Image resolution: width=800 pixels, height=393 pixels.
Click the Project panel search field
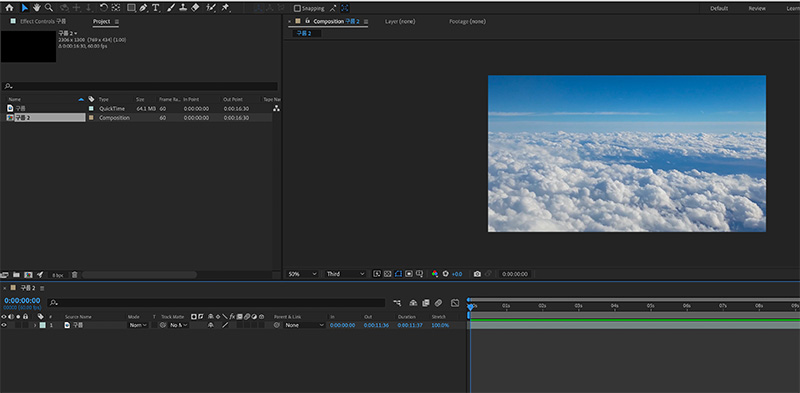(140, 86)
